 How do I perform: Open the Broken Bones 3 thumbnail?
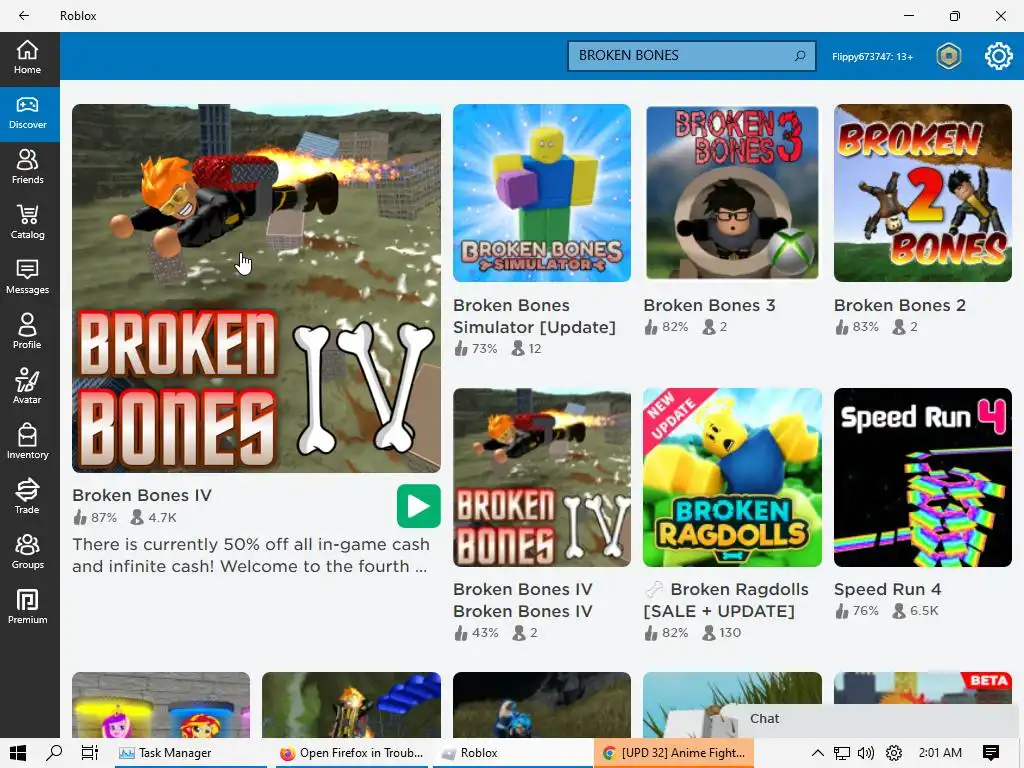pyautogui.click(x=732, y=193)
